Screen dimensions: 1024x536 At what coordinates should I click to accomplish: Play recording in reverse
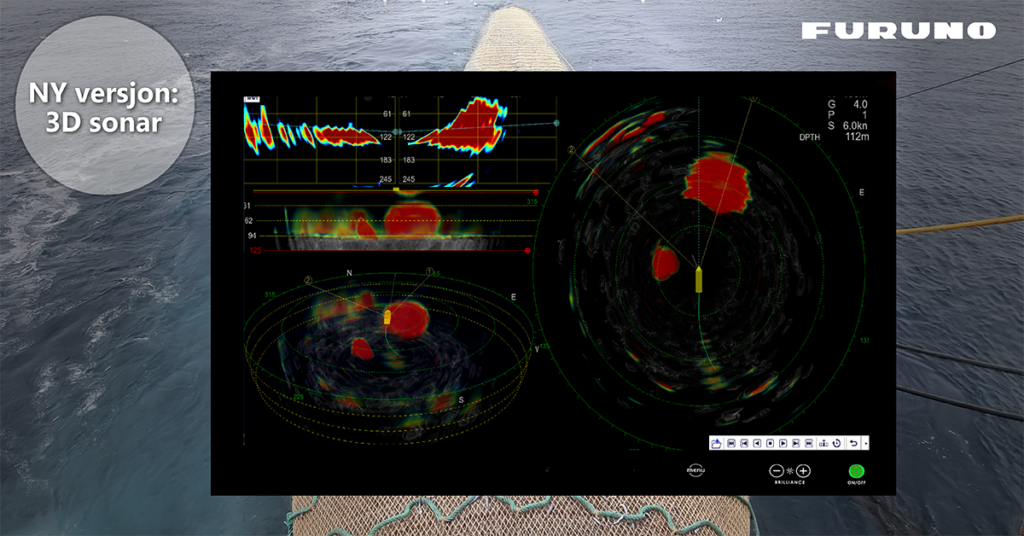pyautogui.click(x=757, y=443)
